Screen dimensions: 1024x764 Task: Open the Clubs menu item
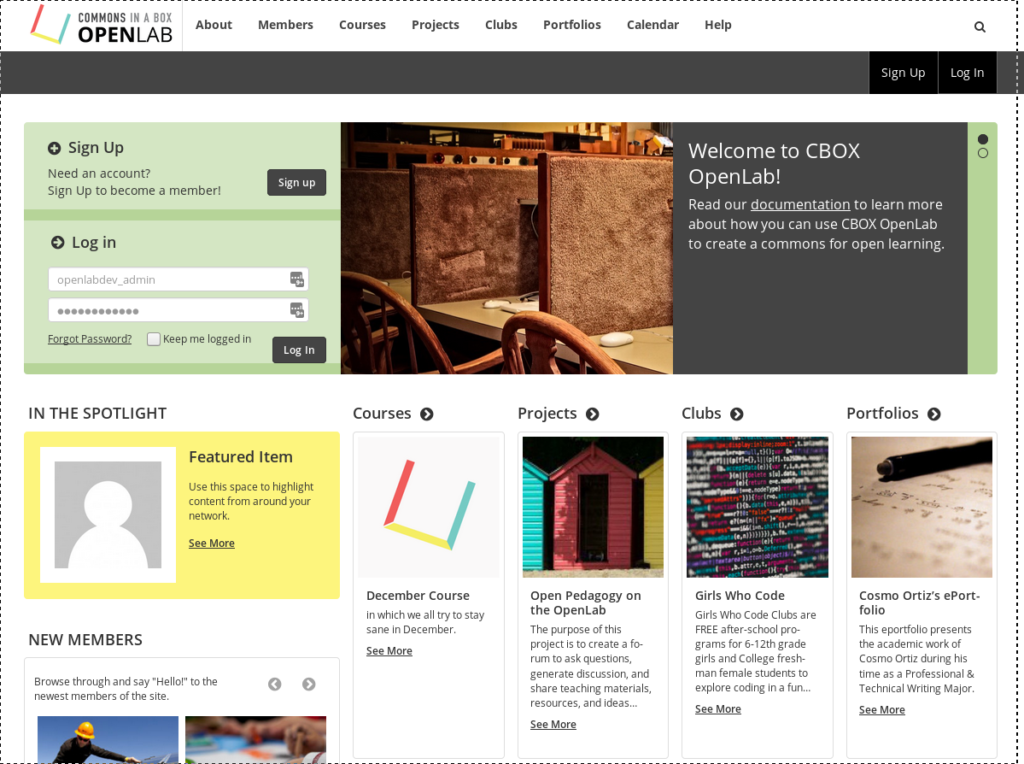point(501,25)
